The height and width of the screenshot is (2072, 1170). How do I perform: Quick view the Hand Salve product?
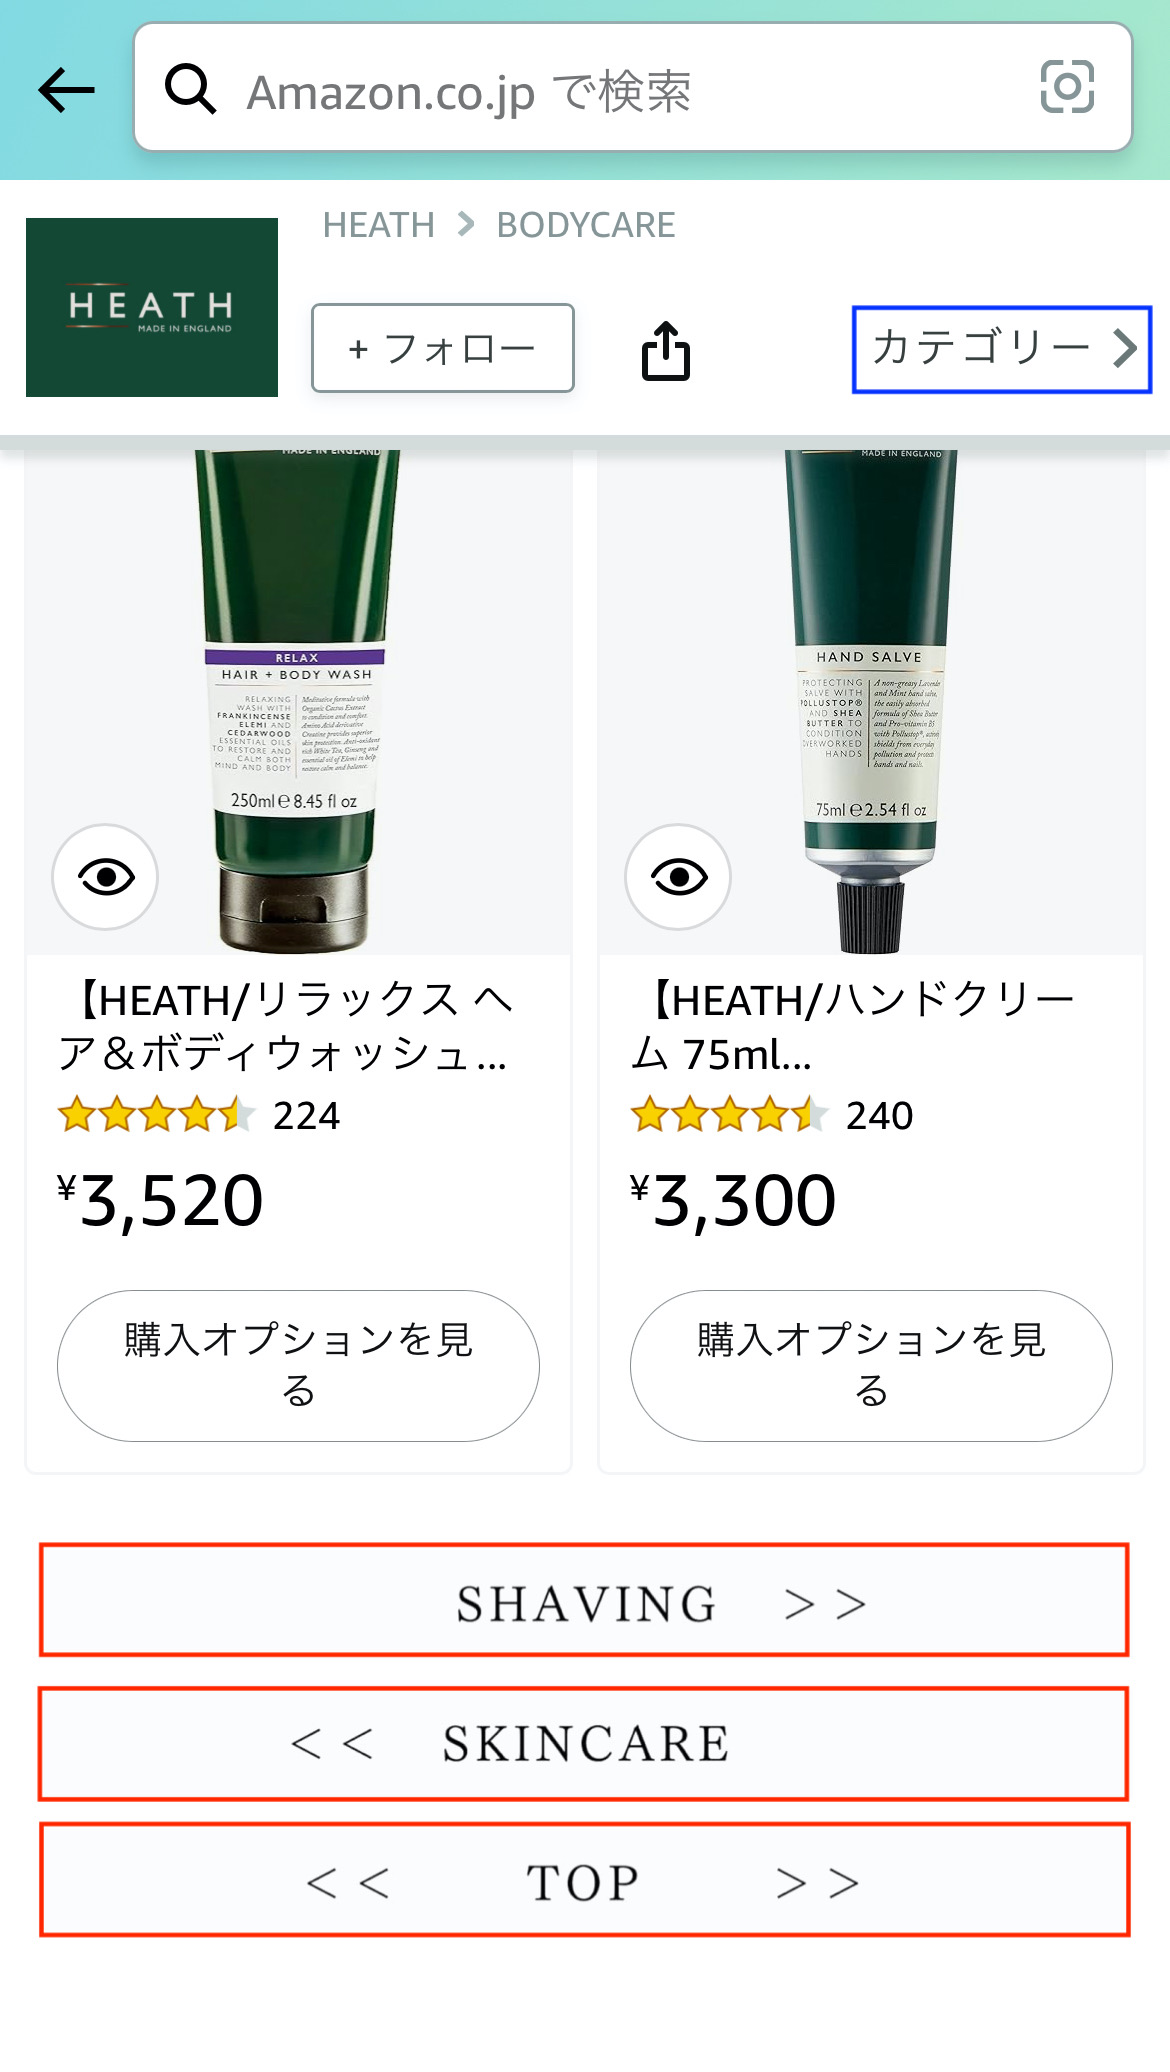678,877
